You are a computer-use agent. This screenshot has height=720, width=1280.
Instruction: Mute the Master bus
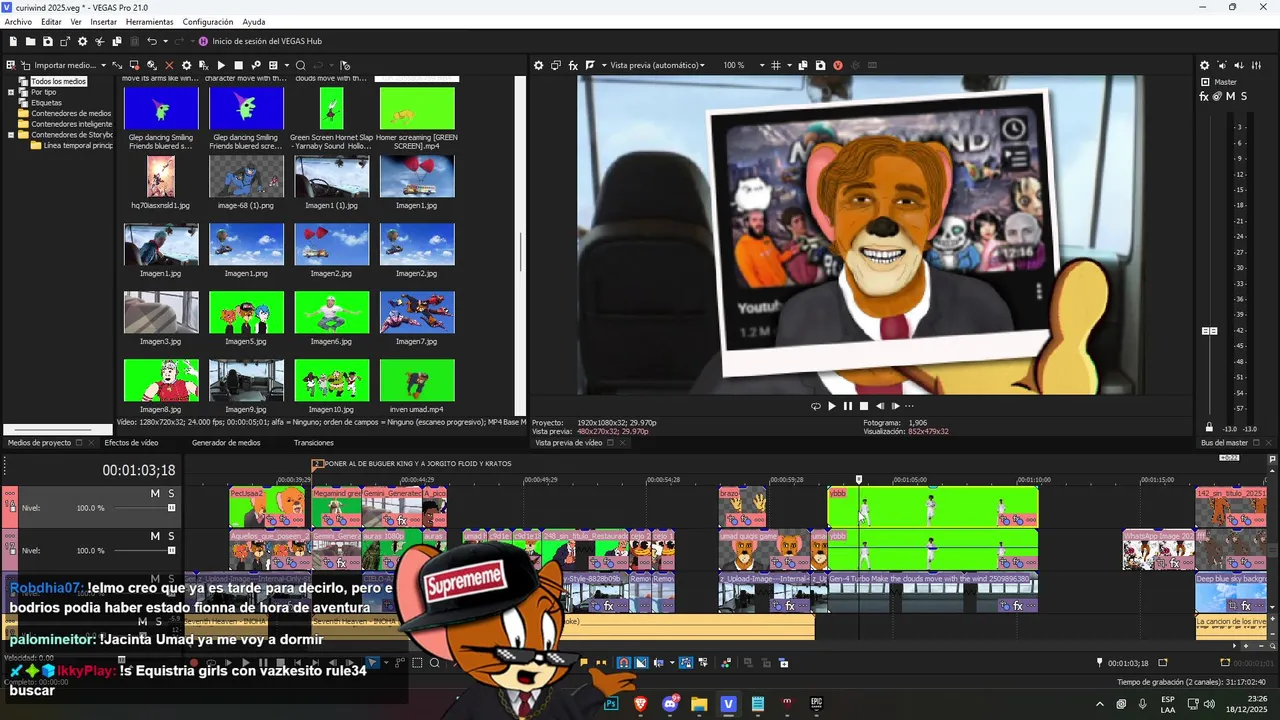pyautogui.click(x=1230, y=96)
